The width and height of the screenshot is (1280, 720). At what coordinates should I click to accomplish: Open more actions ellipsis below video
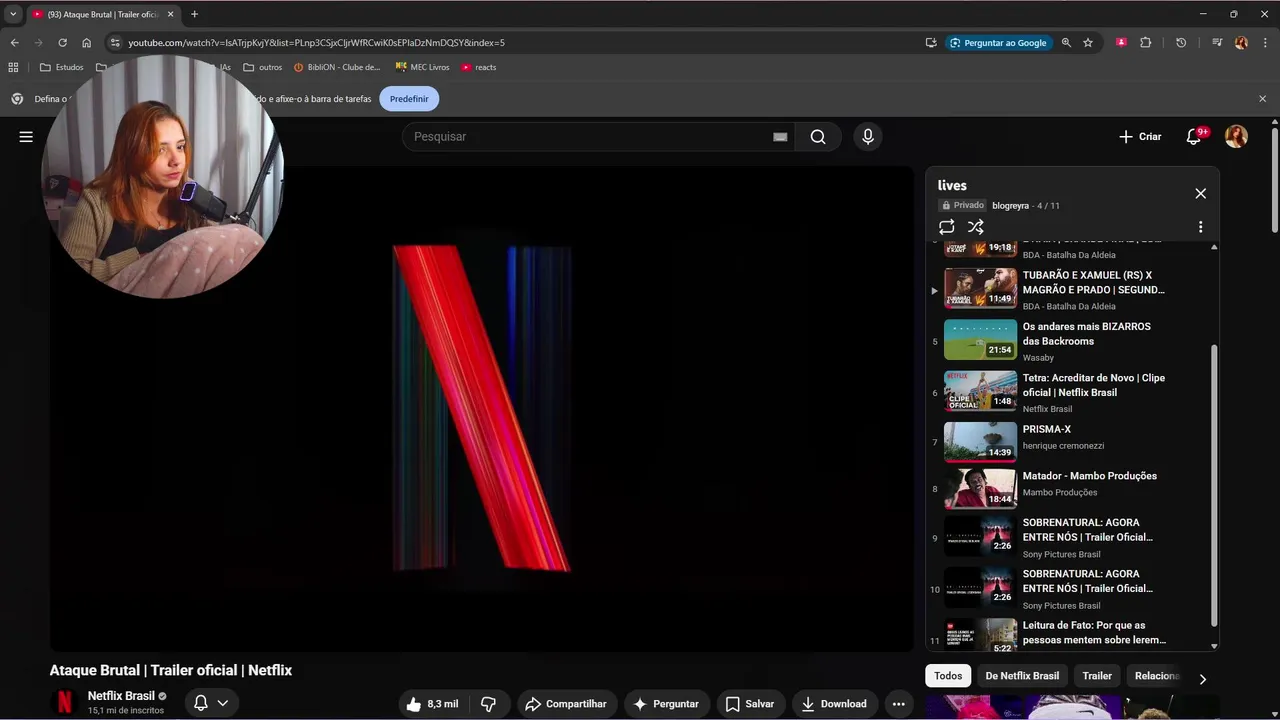tap(898, 704)
